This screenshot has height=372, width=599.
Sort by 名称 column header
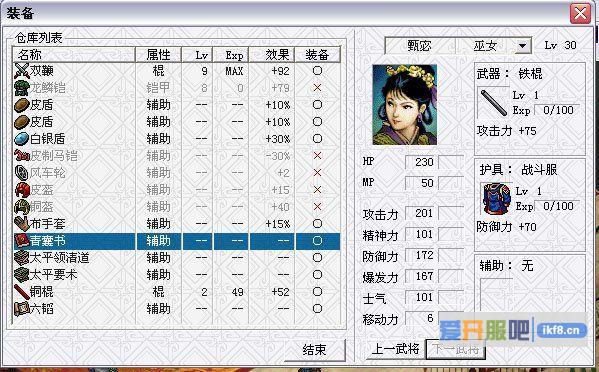pyautogui.click(x=74, y=55)
